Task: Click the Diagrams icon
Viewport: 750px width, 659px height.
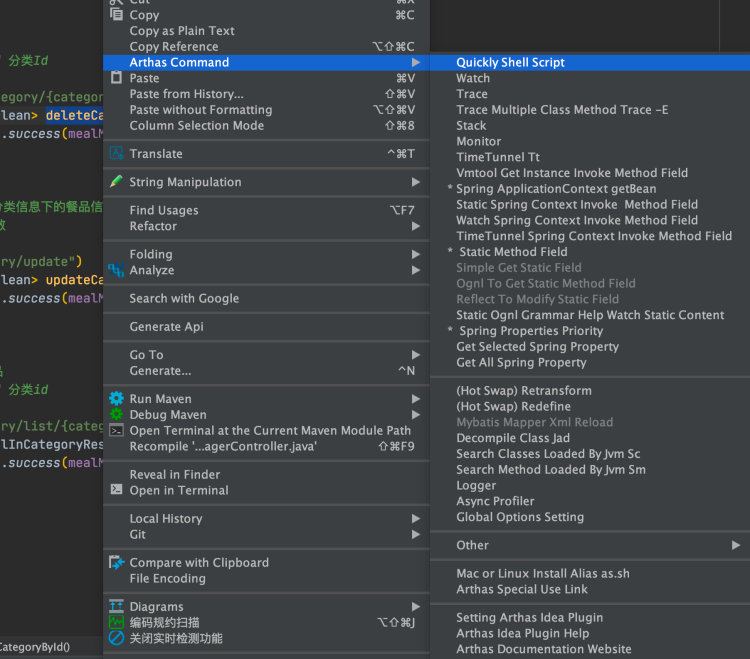Action: (117, 607)
